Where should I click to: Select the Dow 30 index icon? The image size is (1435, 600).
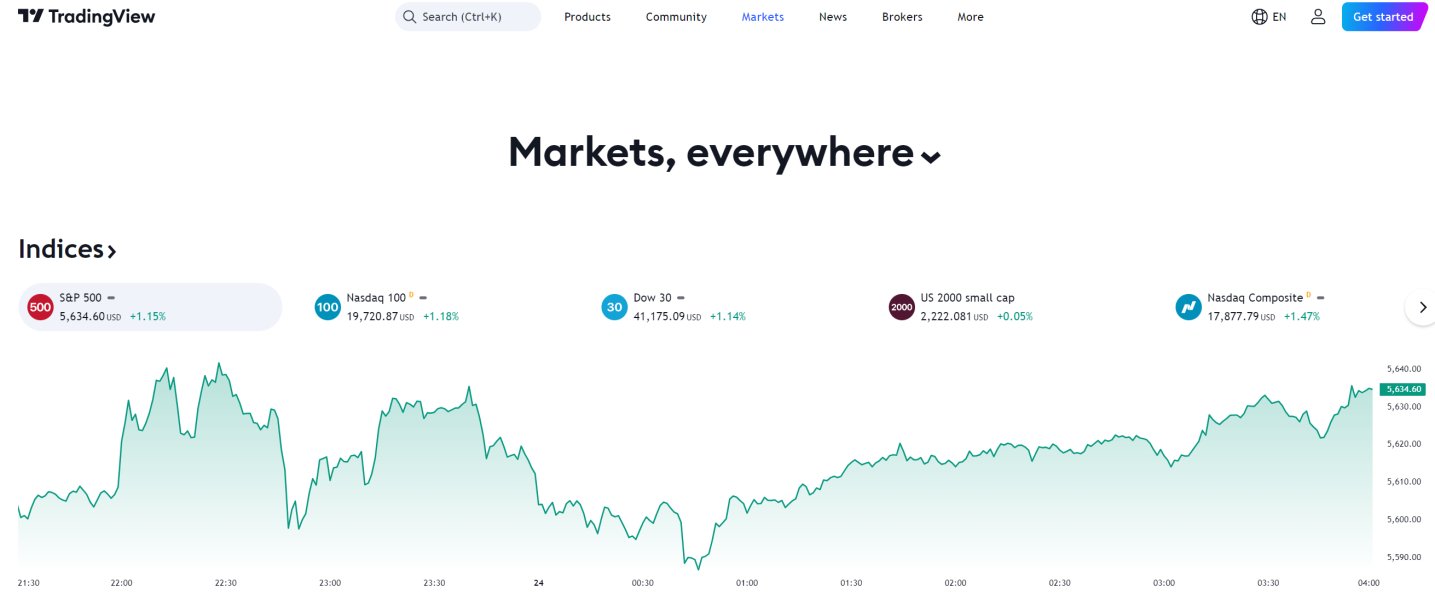coord(614,307)
